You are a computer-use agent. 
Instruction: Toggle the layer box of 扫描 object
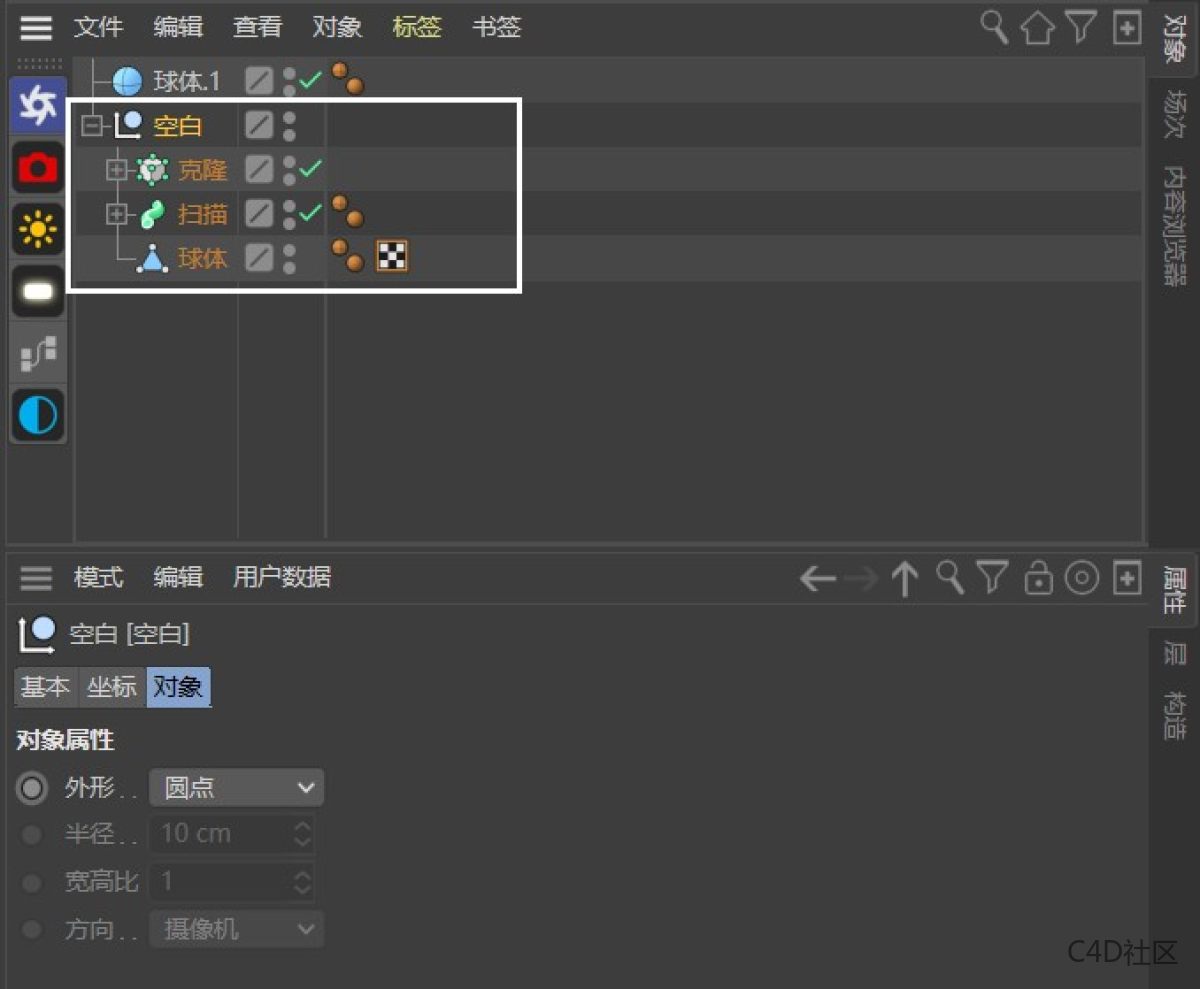pyautogui.click(x=259, y=214)
